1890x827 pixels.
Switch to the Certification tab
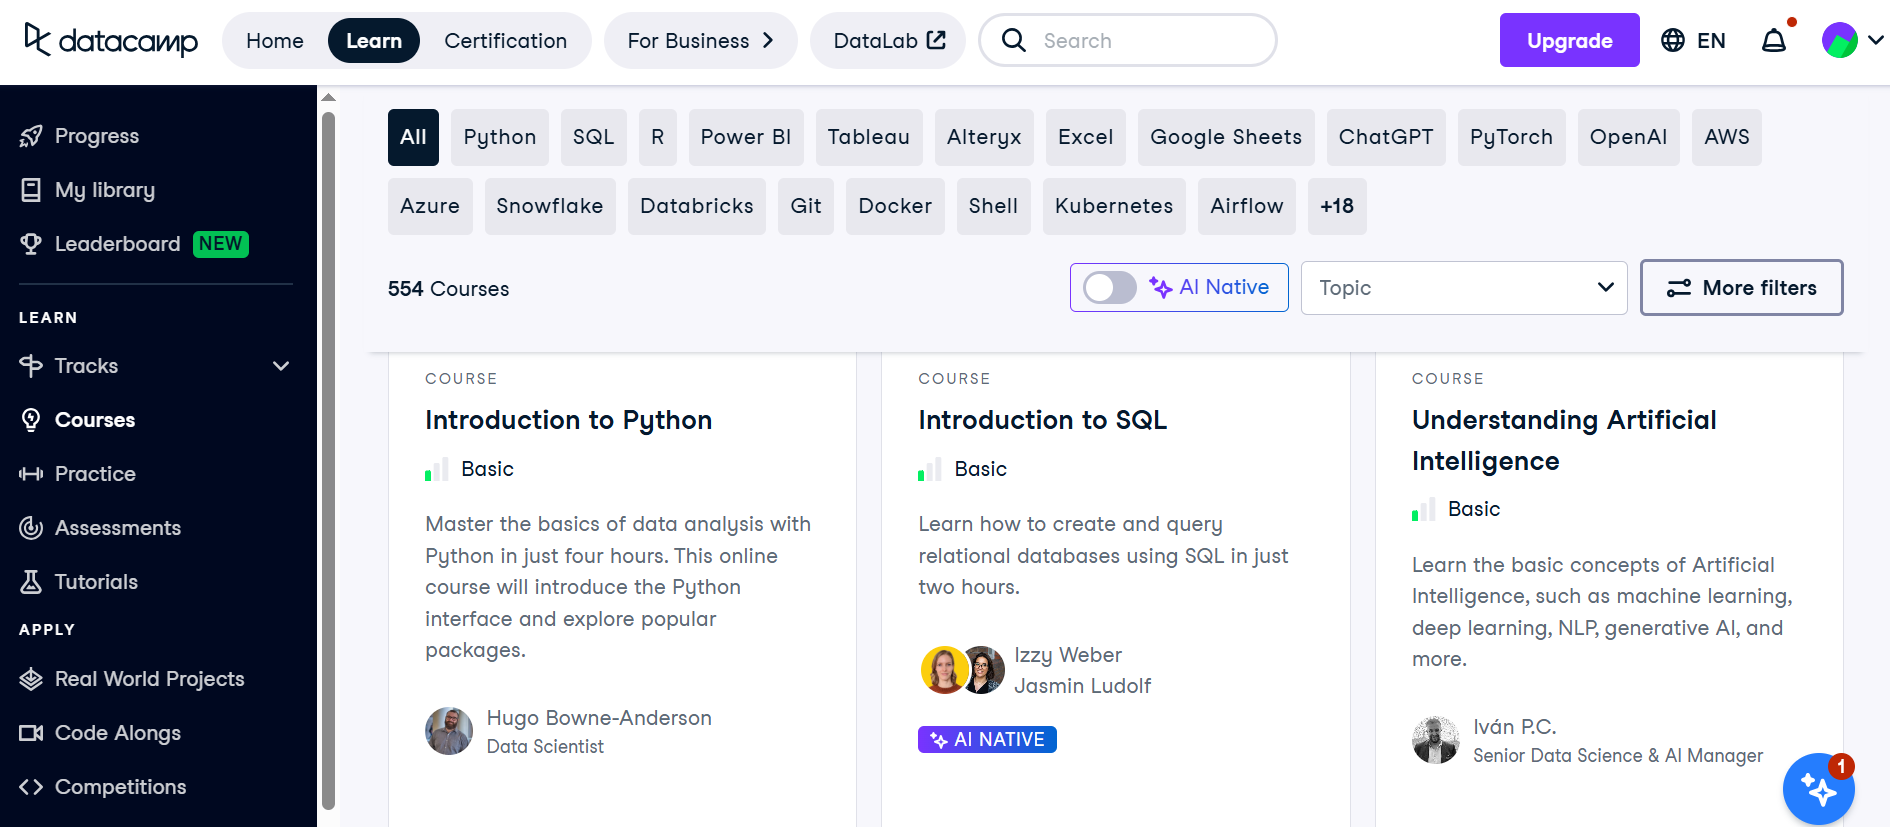coord(505,41)
